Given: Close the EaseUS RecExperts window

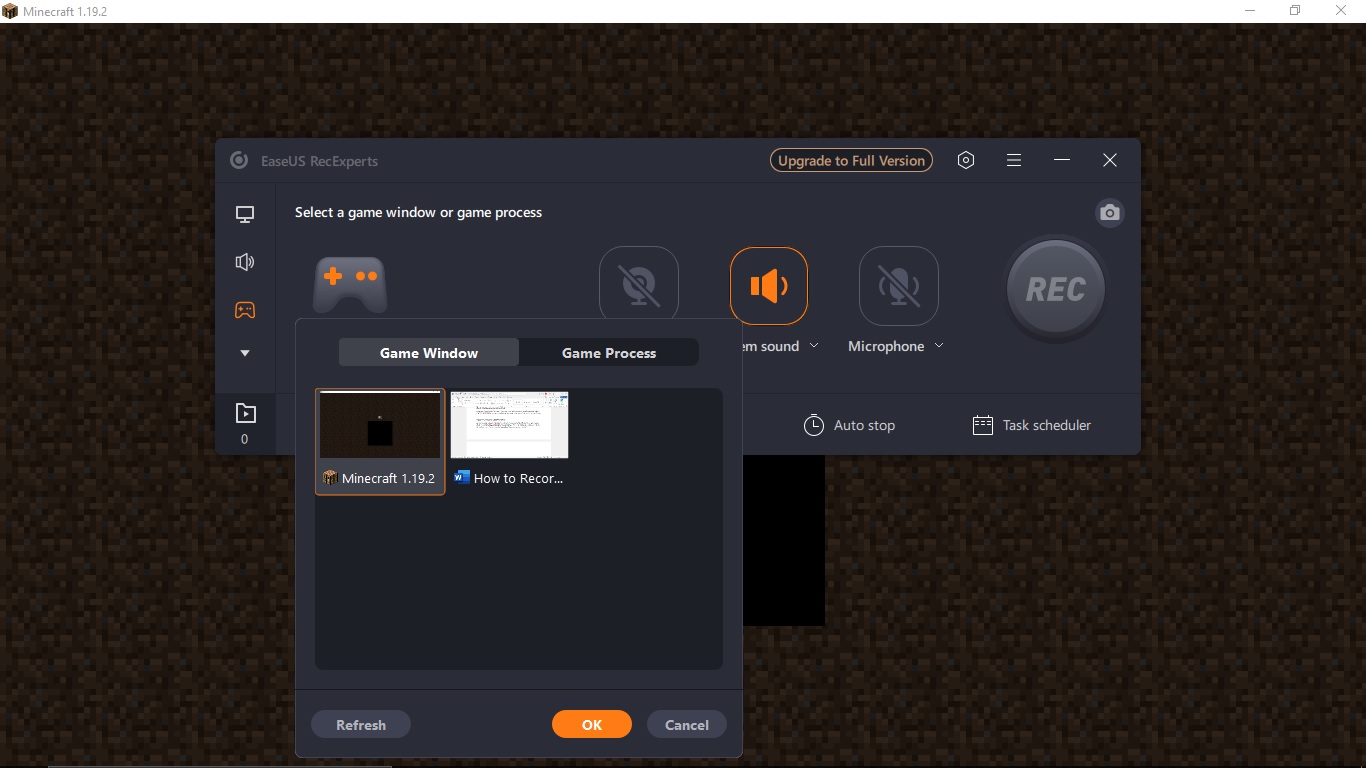Looking at the screenshot, I should [1110, 160].
